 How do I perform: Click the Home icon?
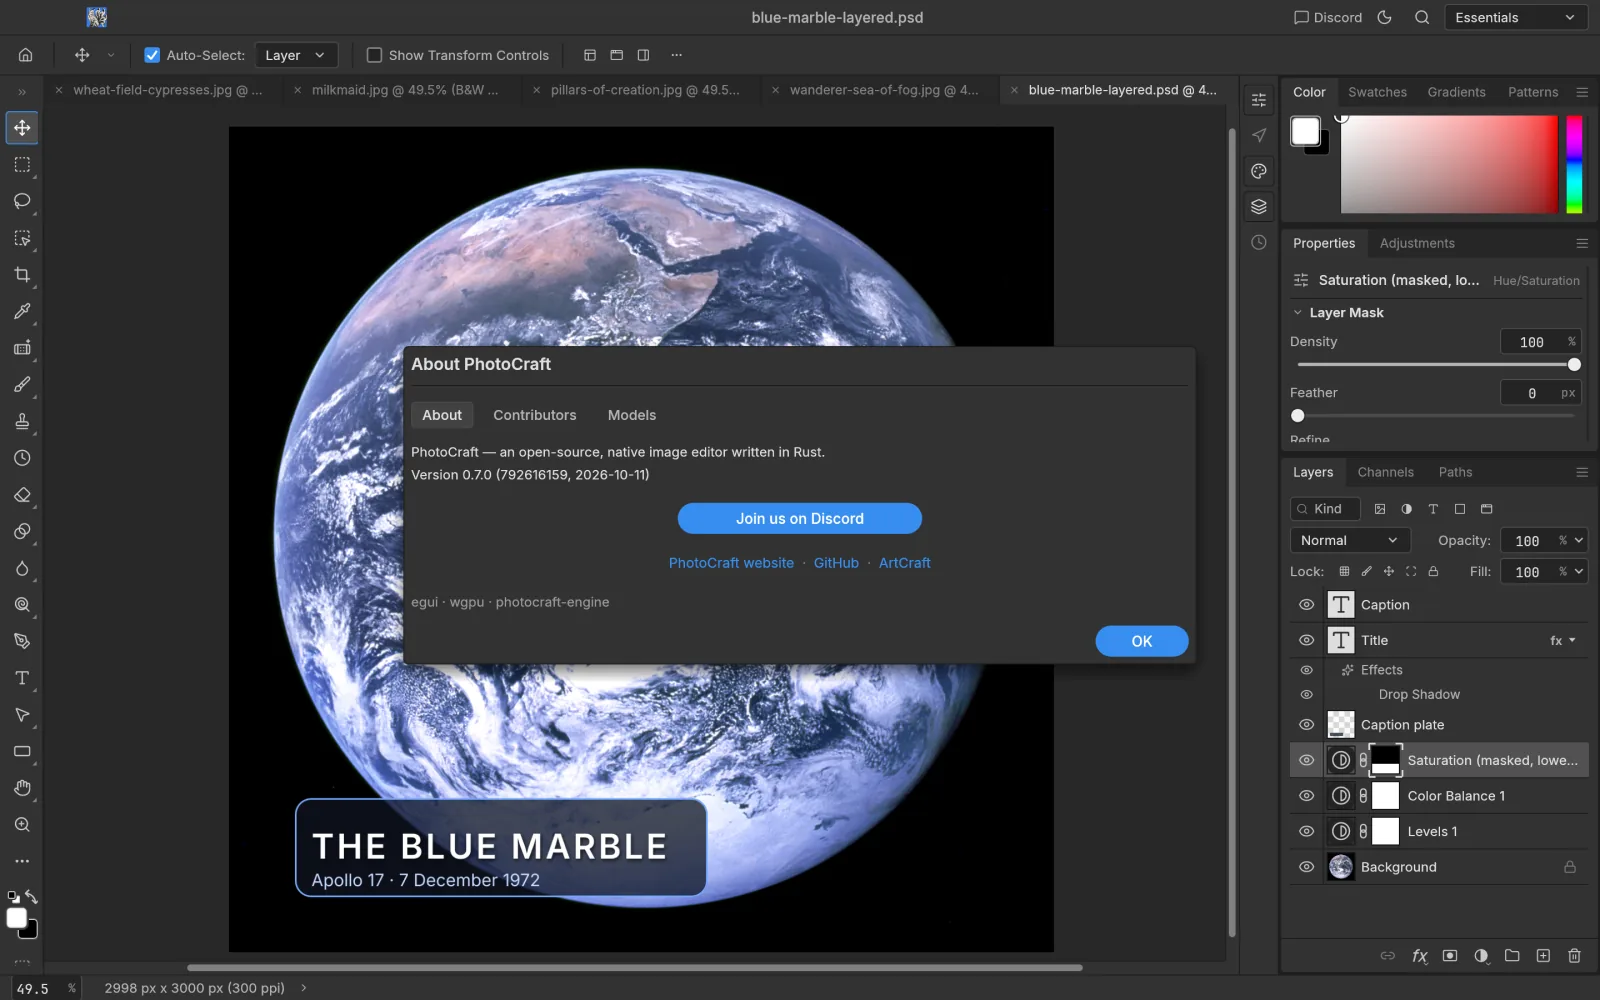pyautogui.click(x=26, y=55)
